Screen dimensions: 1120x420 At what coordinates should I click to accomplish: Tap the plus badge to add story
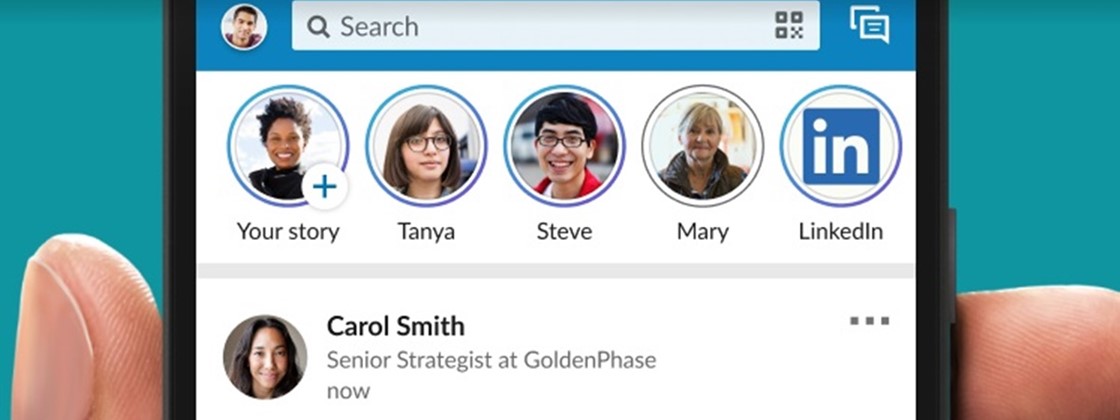pos(325,186)
